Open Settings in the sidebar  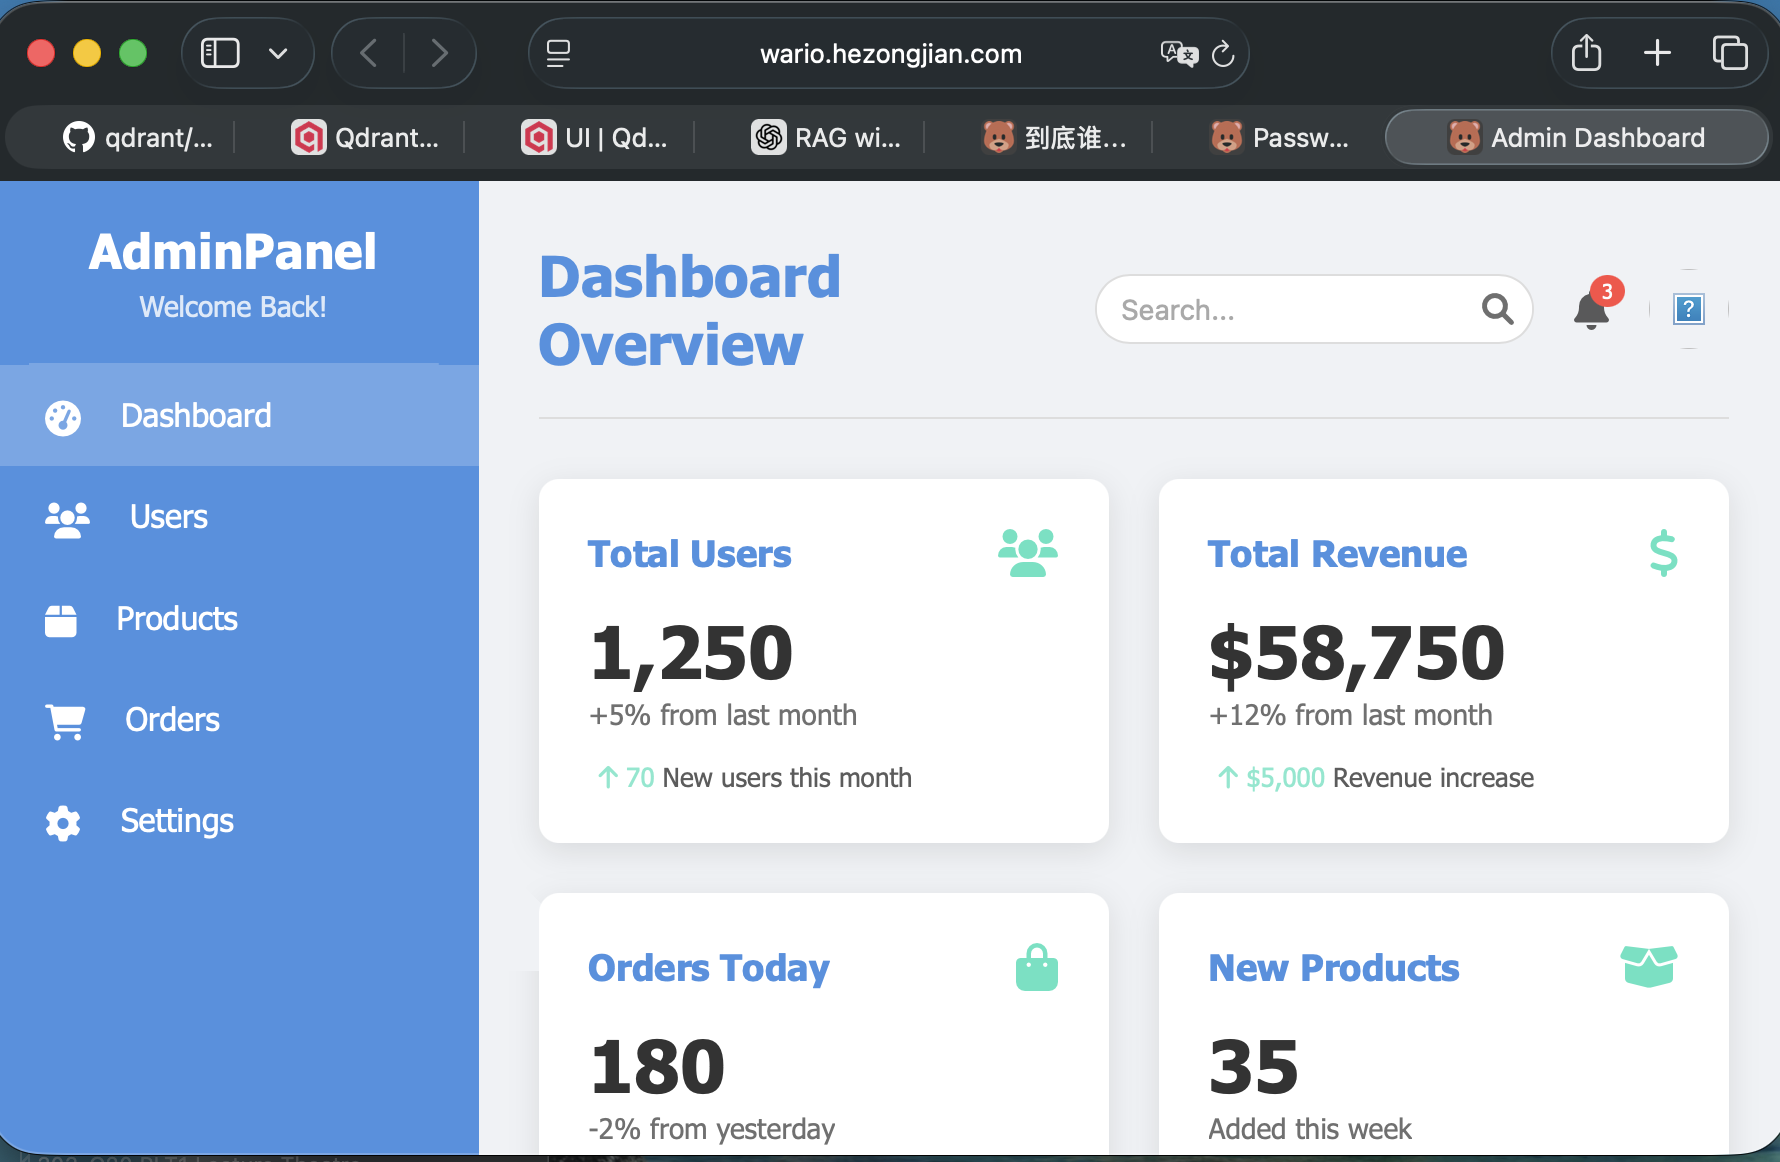(176, 821)
